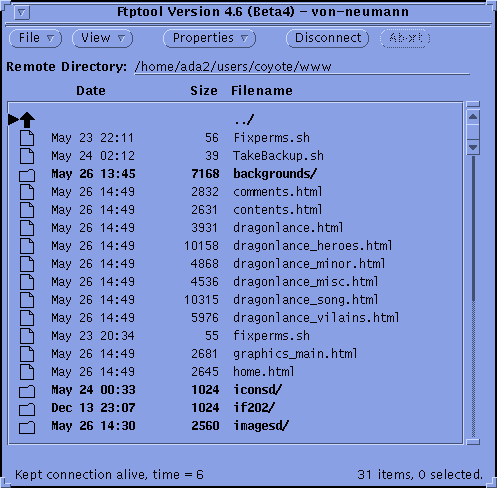Image resolution: width=497 pixels, height=488 pixels.
Task: Click the parent directory up-arrow icon
Action: tap(27, 120)
